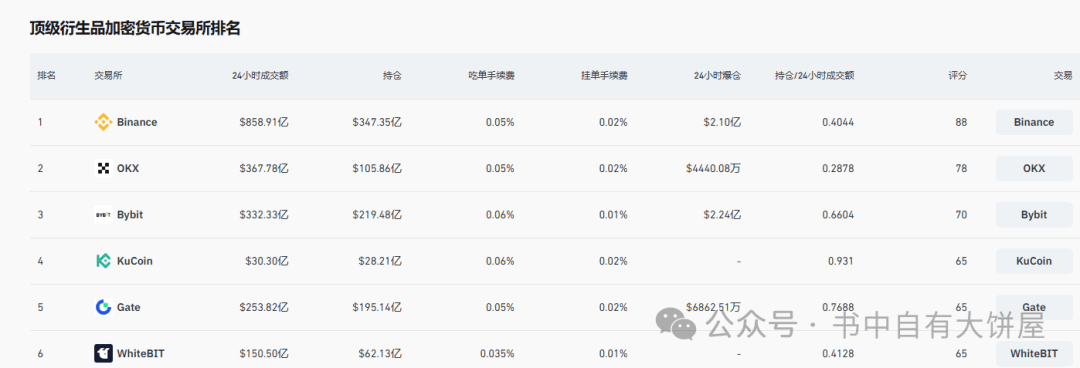Viewport: 1080px width, 368px height.
Task: Open the OKX trade button
Action: [x=1034, y=168]
